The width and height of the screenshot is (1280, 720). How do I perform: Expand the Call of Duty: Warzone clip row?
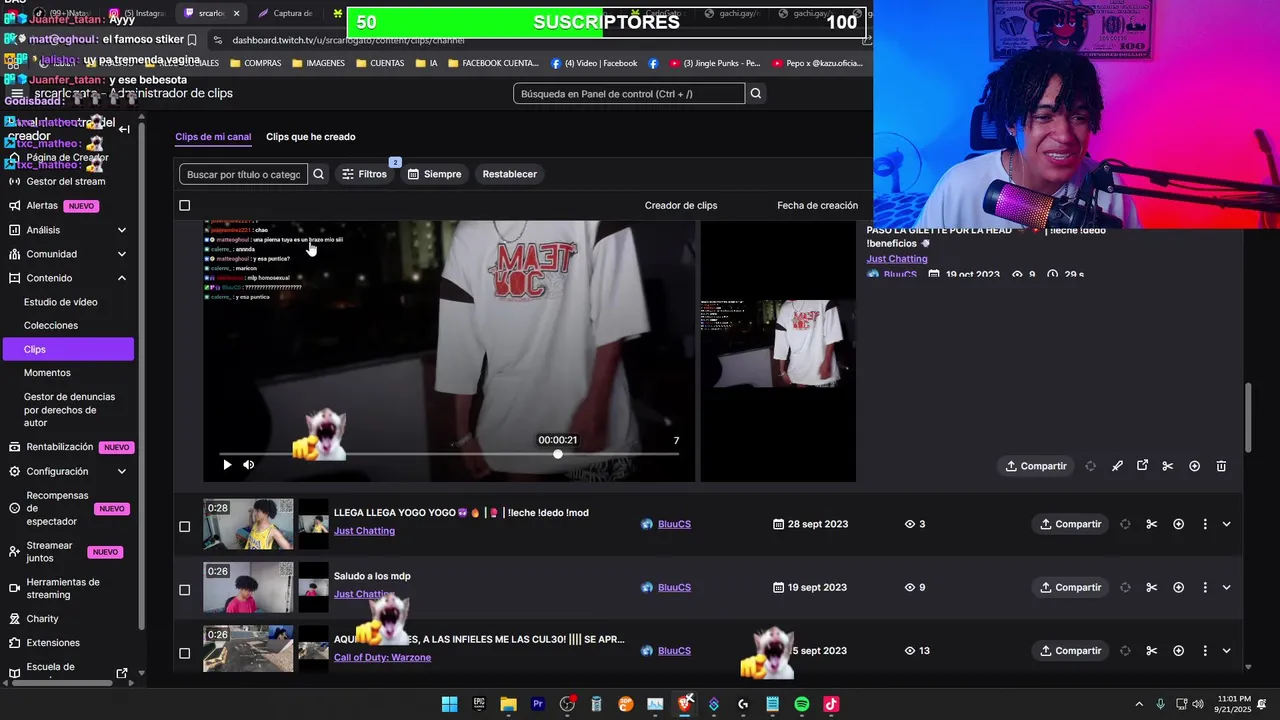pos(1227,651)
